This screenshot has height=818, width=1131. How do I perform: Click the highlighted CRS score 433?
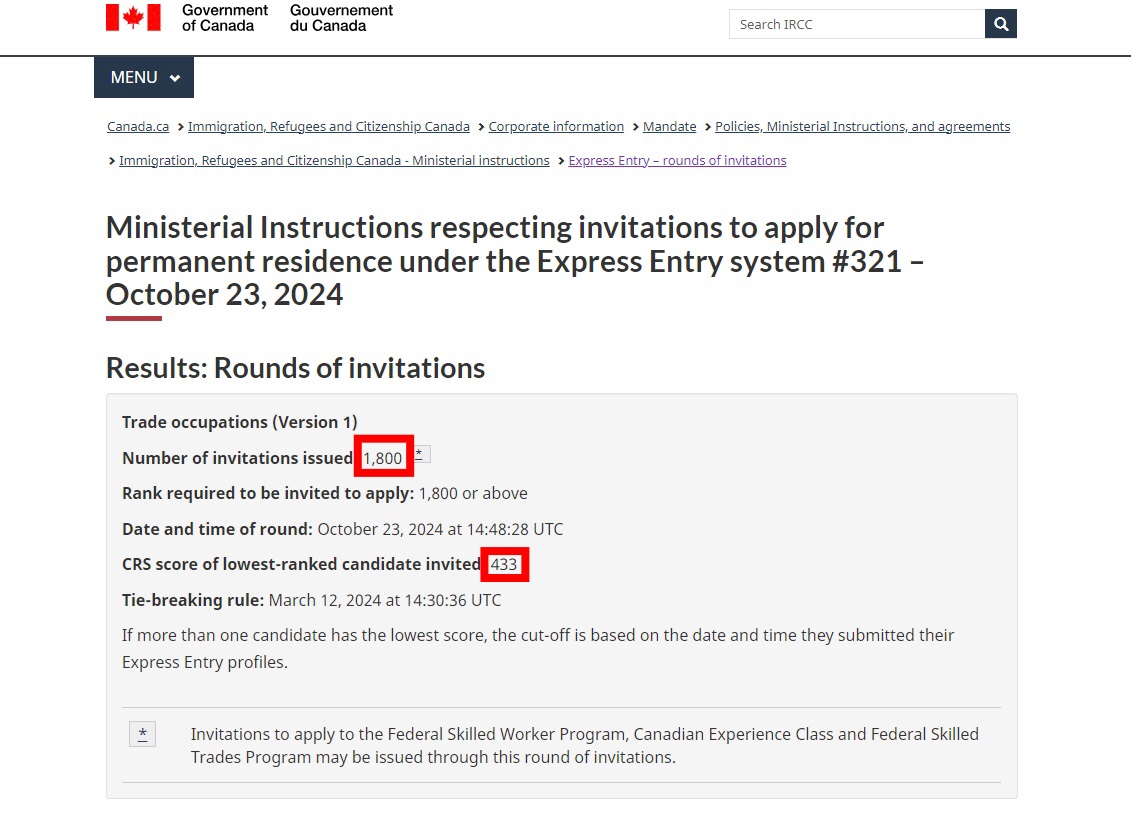(504, 564)
